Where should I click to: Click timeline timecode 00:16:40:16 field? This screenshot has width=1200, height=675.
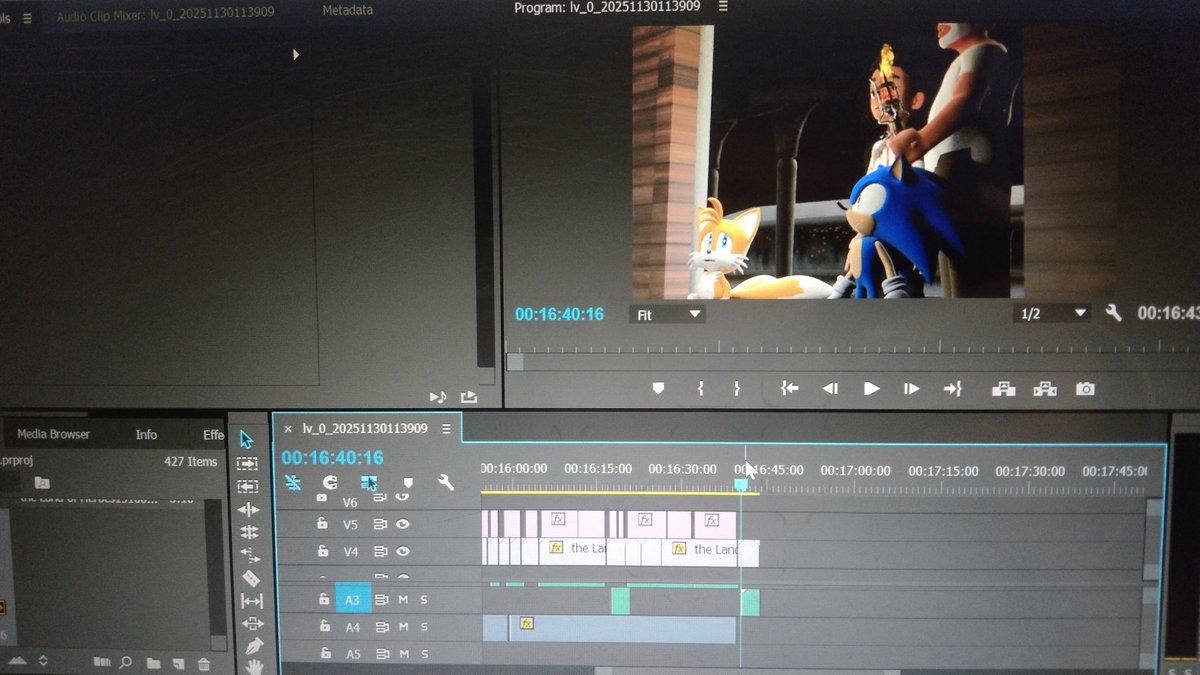[332, 458]
